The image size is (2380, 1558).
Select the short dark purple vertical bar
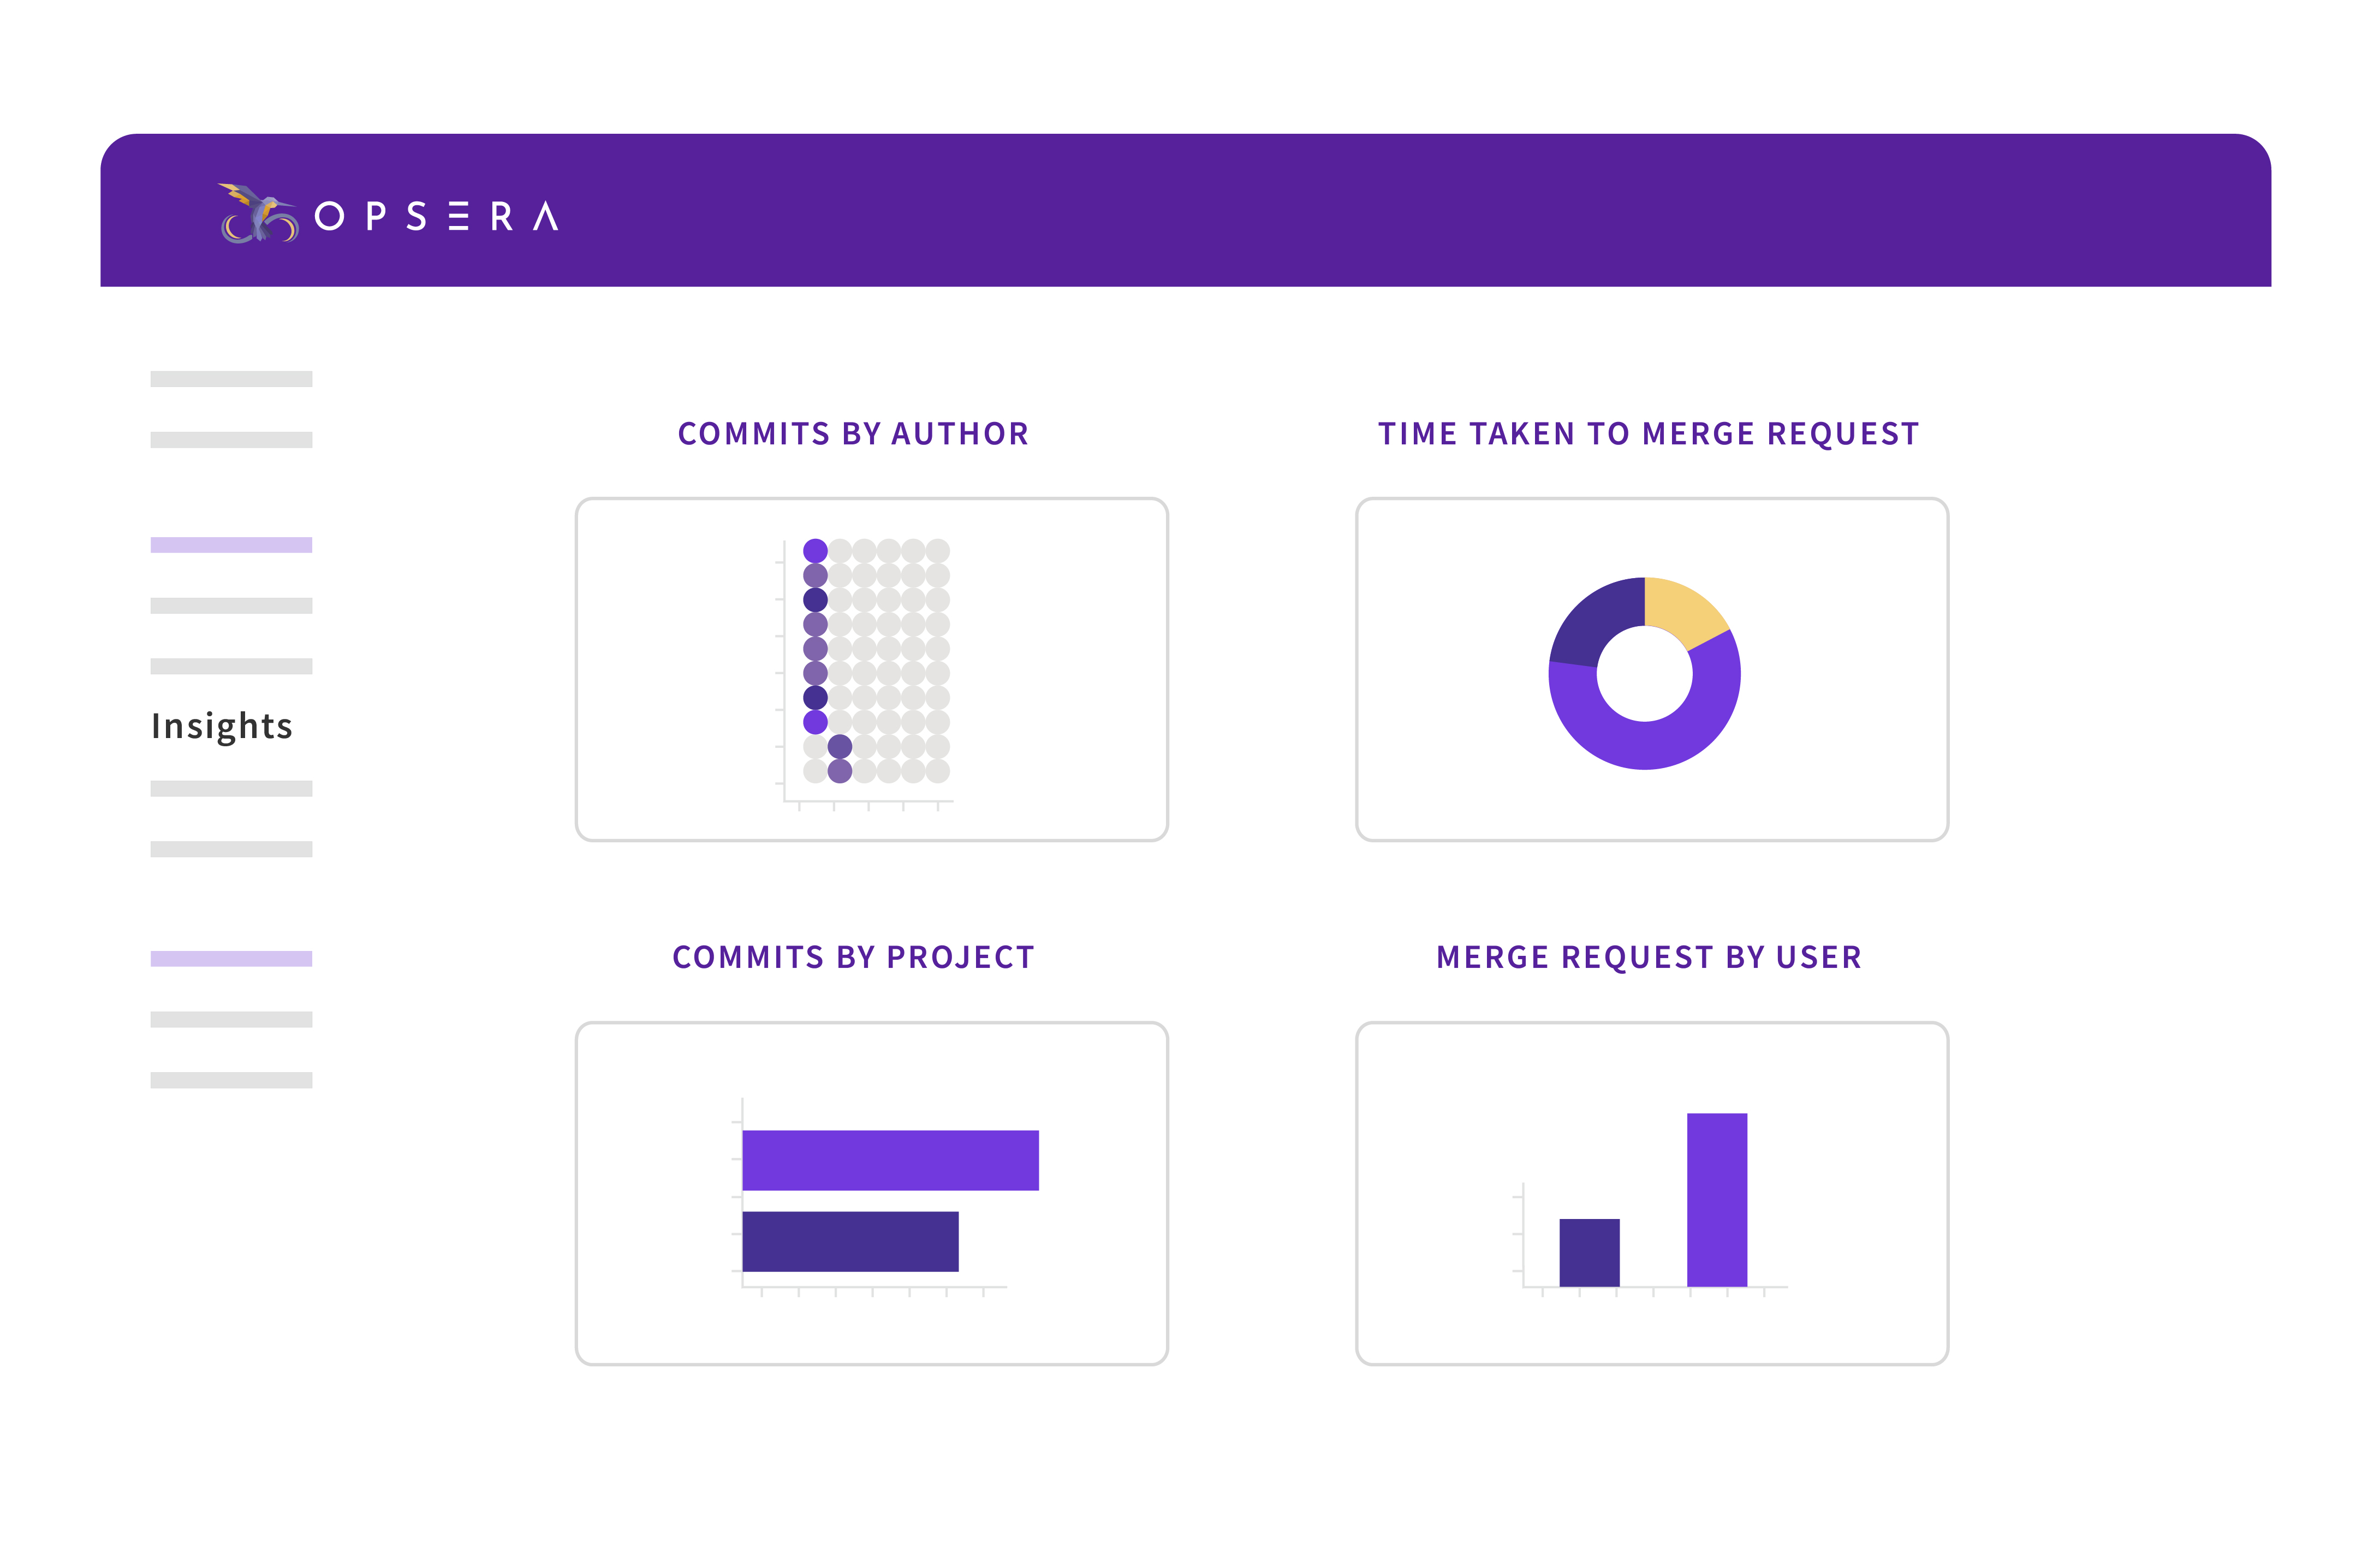[1589, 1252]
